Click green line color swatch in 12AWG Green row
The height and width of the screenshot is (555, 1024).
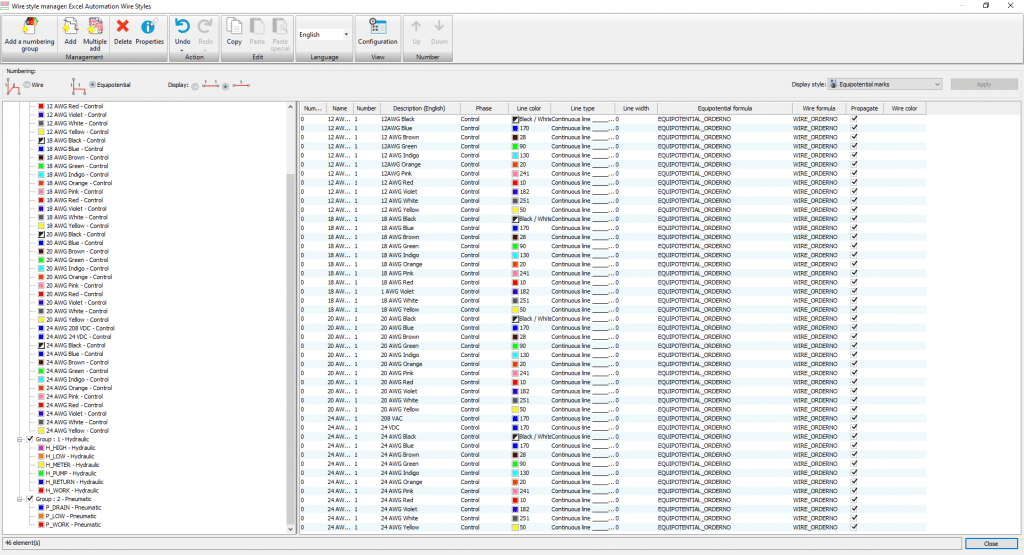pos(515,146)
